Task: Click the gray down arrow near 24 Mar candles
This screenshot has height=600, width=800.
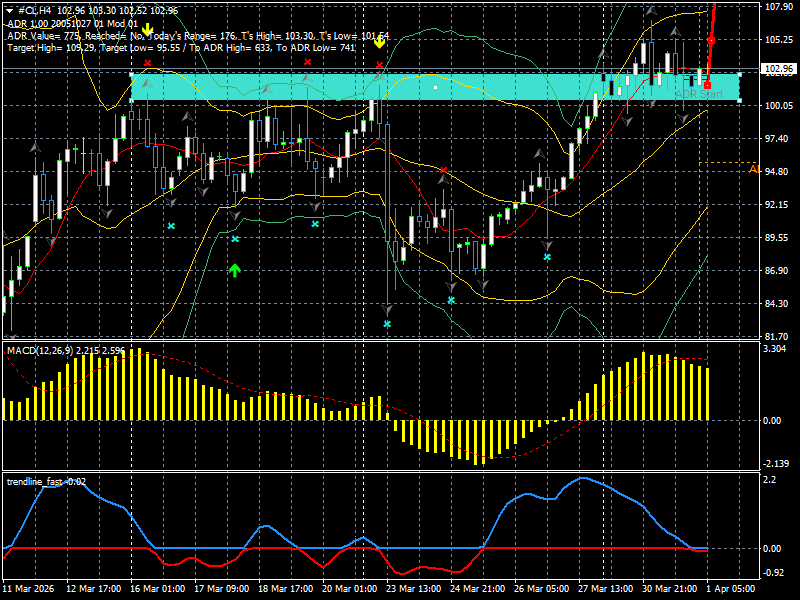Action: [x=452, y=287]
